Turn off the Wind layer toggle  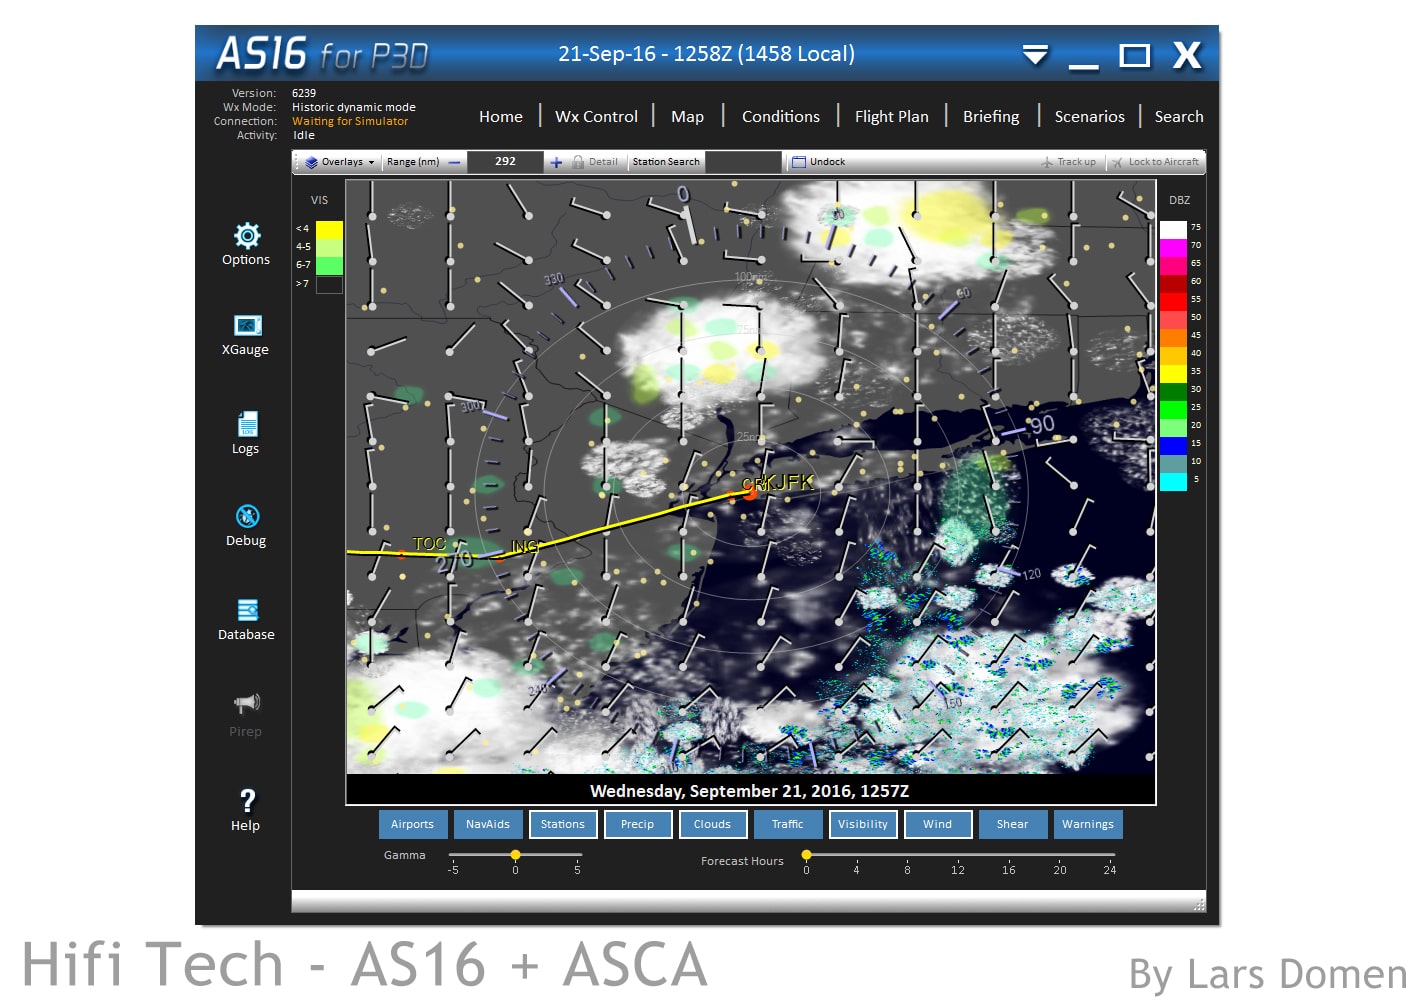click(937, 824)
